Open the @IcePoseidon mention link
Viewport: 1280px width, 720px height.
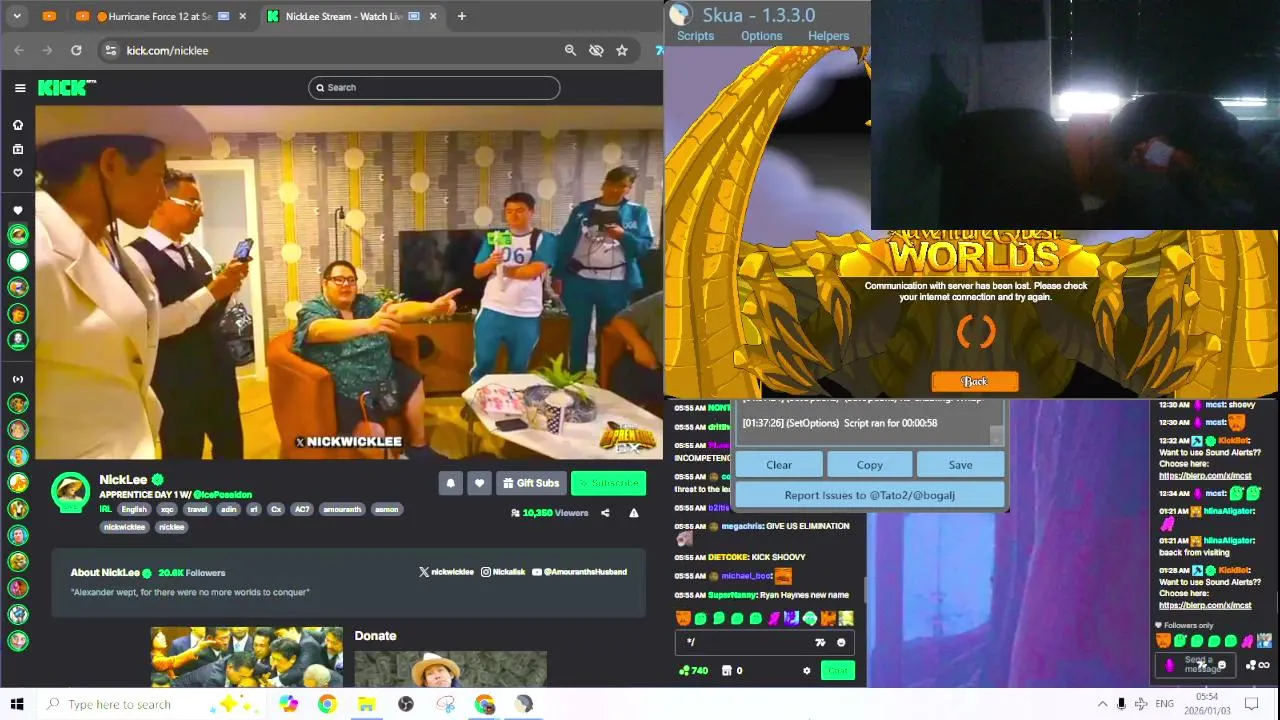point(222,495)
